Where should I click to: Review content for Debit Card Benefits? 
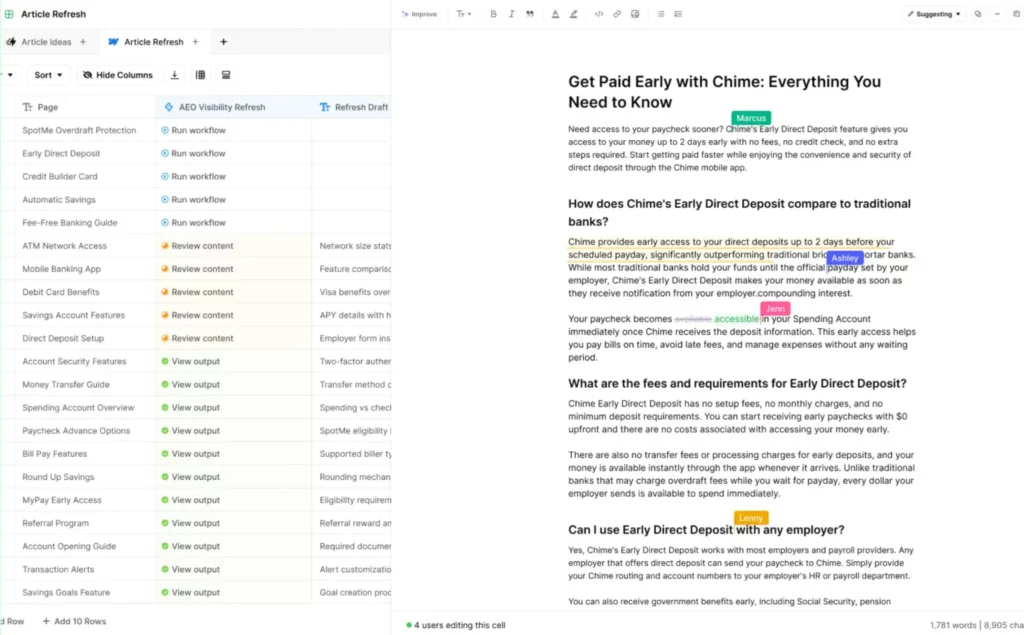[x=197, y=292]
